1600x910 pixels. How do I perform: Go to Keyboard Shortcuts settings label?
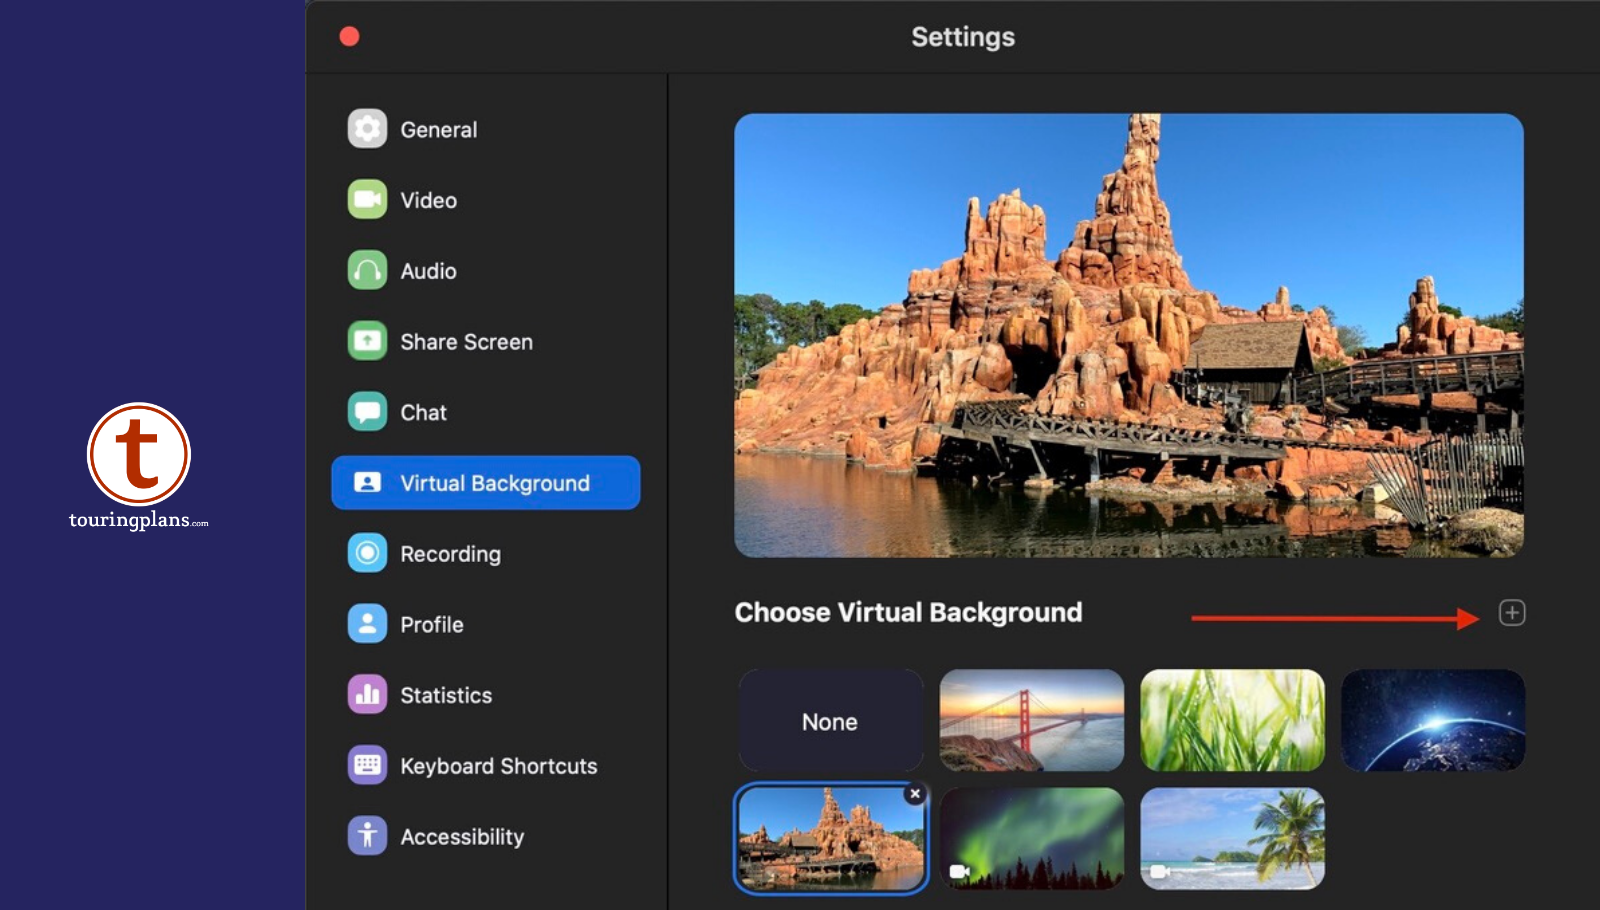tap(499, 766)
